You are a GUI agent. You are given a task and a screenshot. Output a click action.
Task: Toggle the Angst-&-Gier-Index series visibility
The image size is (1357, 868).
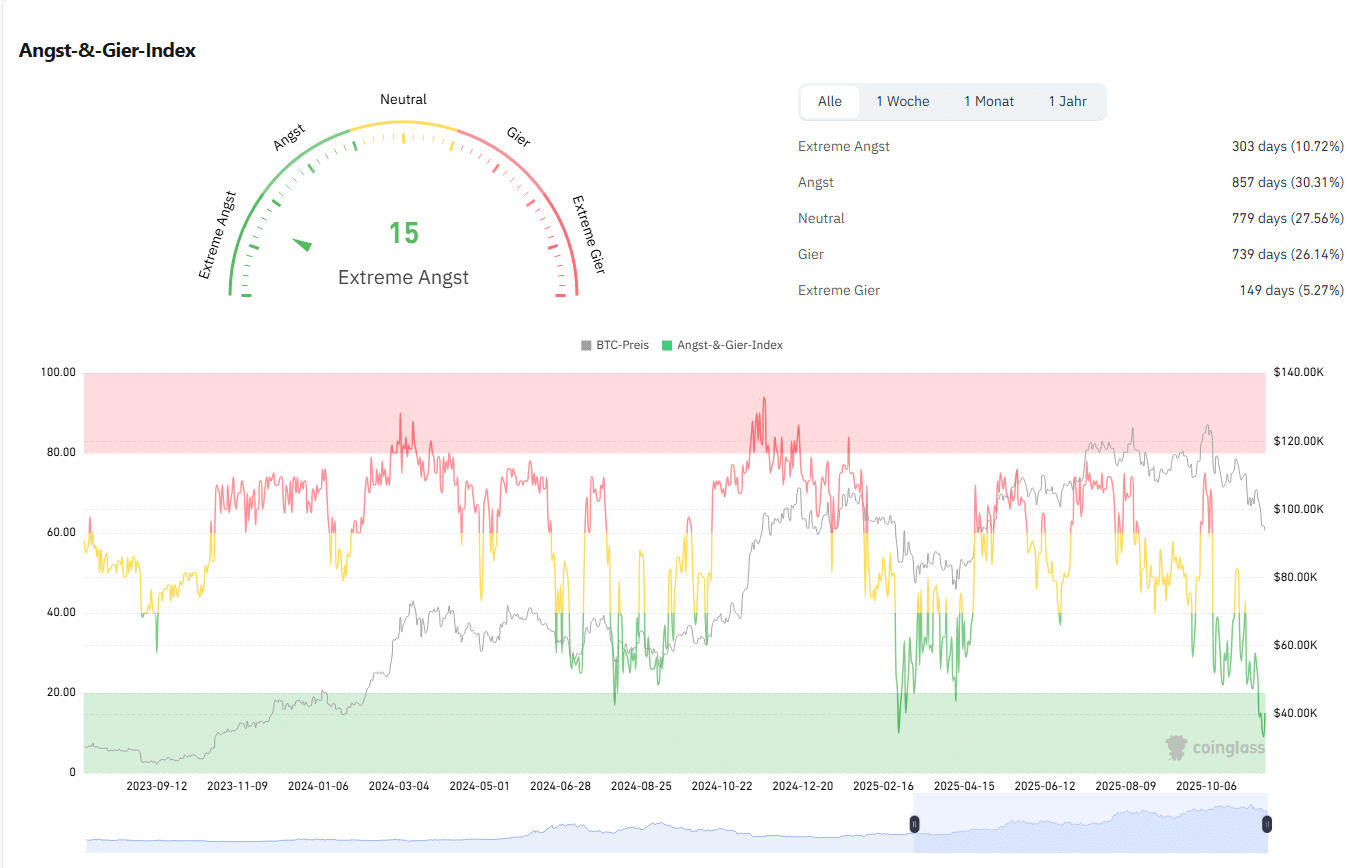722,344
